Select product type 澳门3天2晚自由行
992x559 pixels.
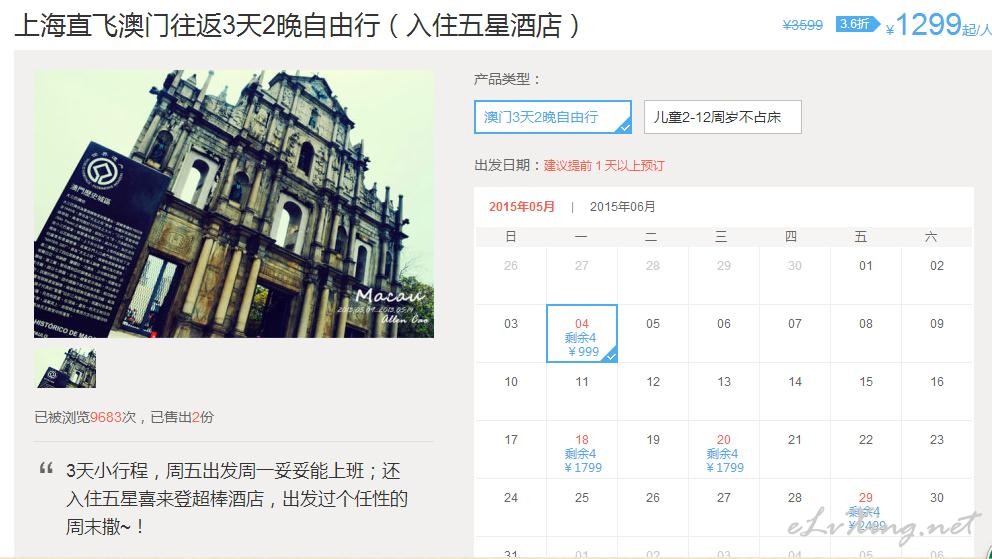click(x=552, y=117)
